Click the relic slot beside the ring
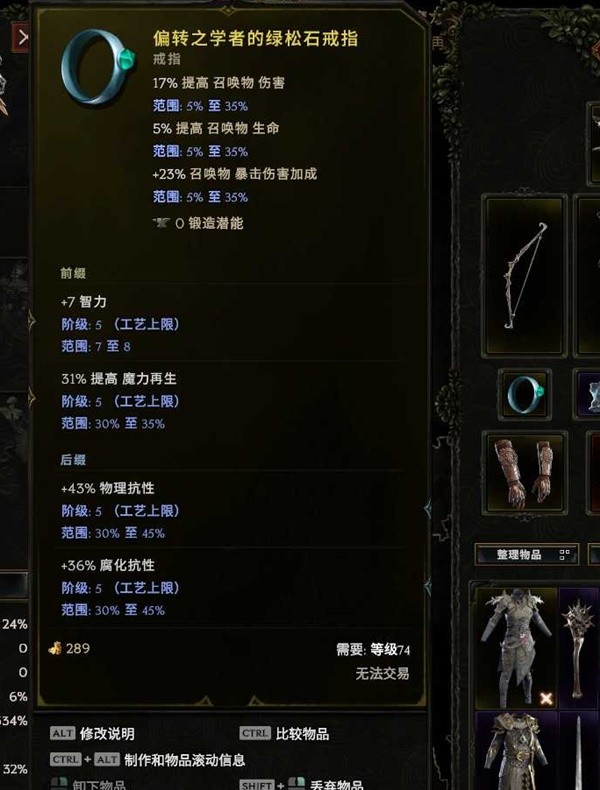The height and width of the screenshot is (790, 600). pos(587,394)
